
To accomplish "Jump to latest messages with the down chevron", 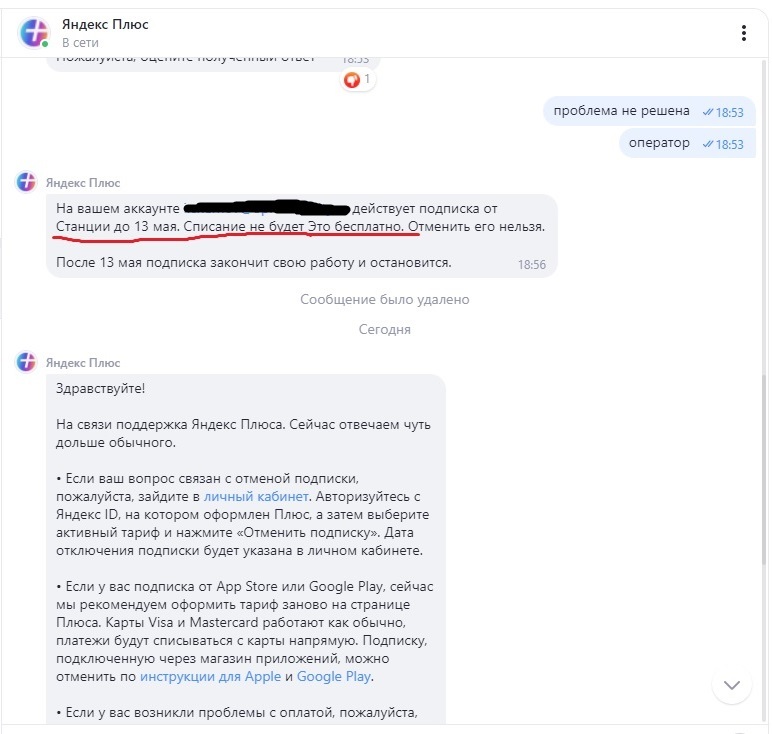I will click(x=732, y=685).
